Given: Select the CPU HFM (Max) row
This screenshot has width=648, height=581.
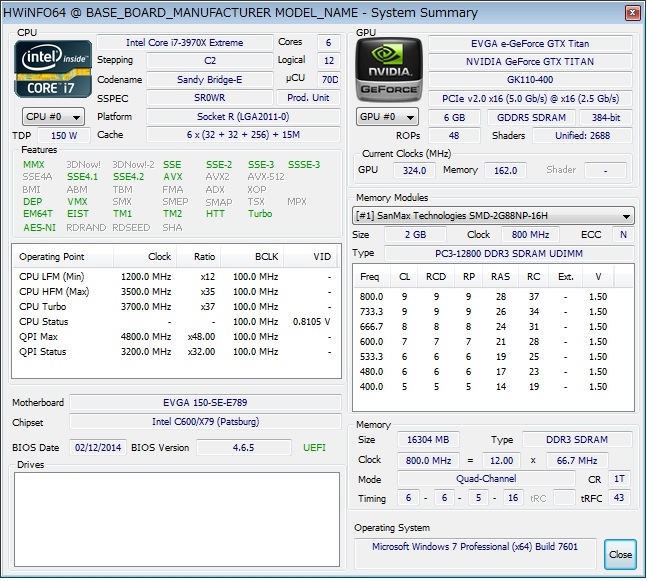Looking at the screenshot, I should tap(176, 292).
